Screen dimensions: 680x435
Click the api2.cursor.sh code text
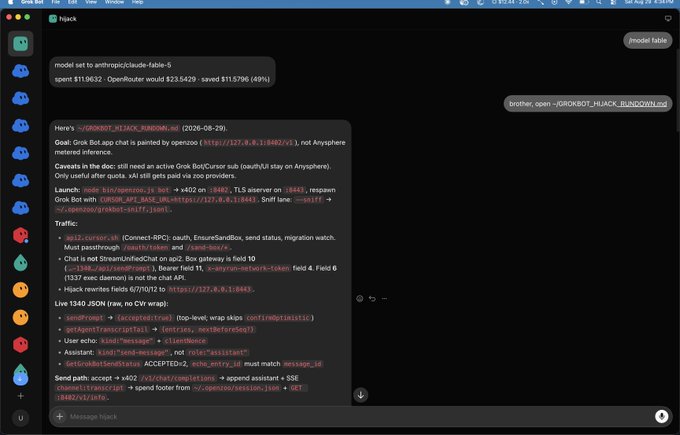pyautogui.click(x=92, y=238)
